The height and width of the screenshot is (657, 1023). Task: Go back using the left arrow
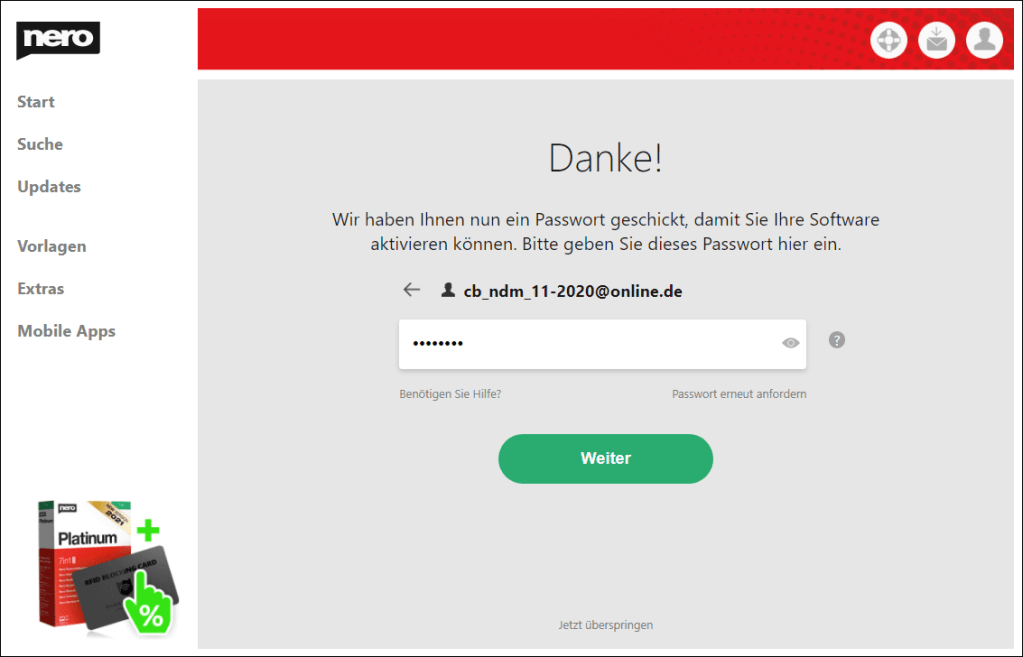coord(412,290)
